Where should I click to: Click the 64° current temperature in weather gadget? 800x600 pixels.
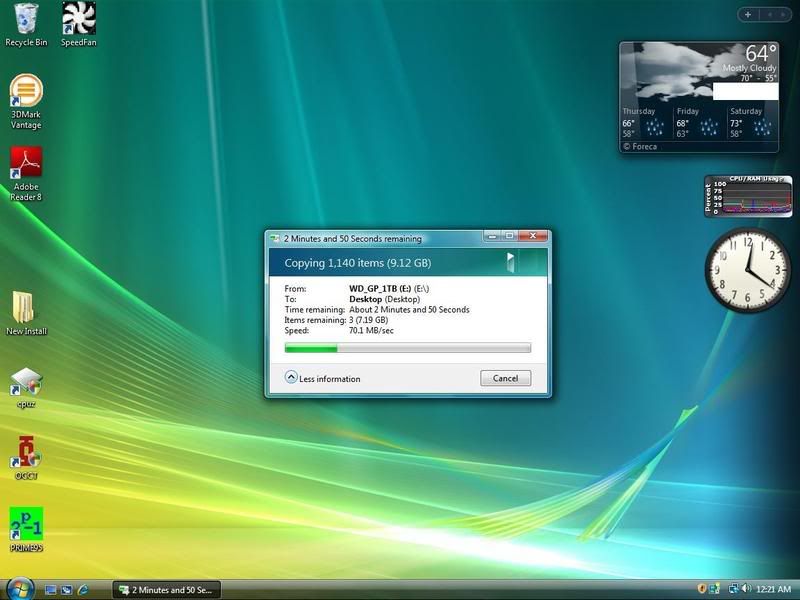point(761,53)
